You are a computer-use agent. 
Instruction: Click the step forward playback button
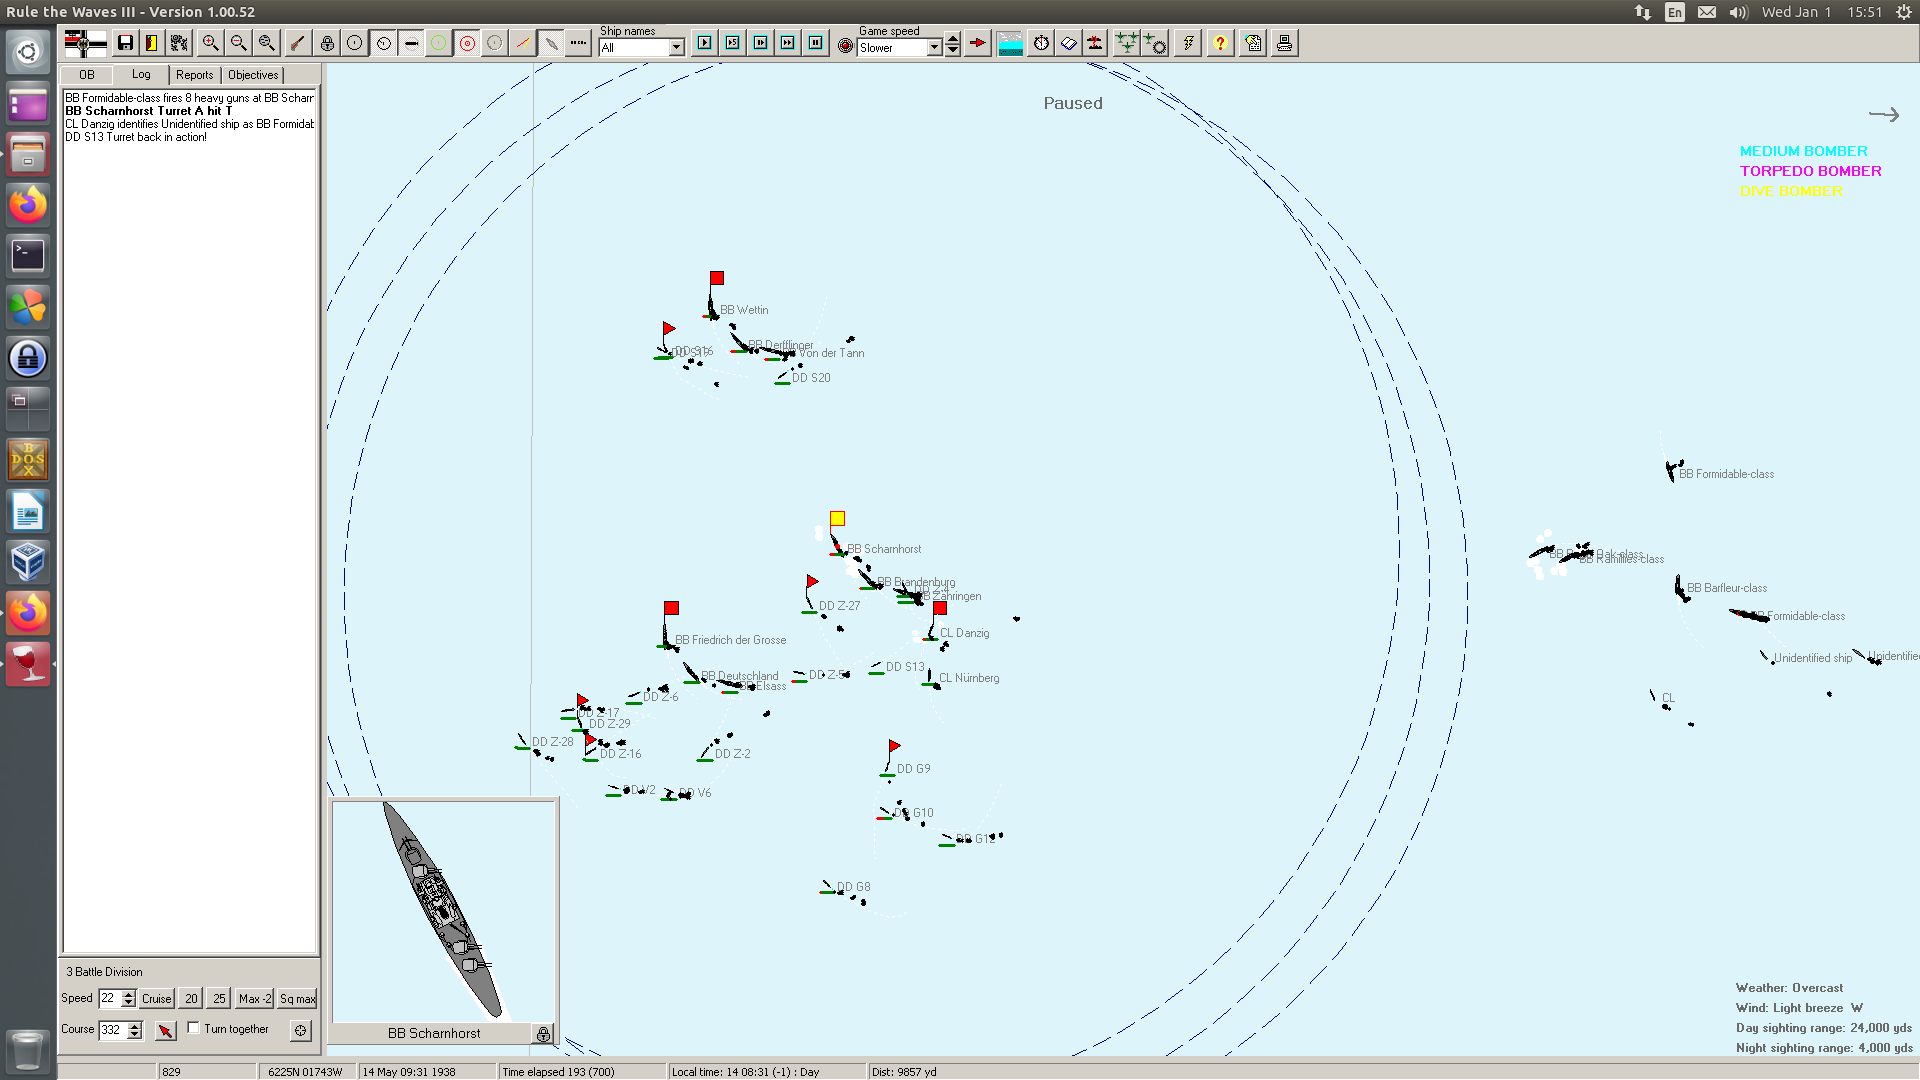pos(761,43)
